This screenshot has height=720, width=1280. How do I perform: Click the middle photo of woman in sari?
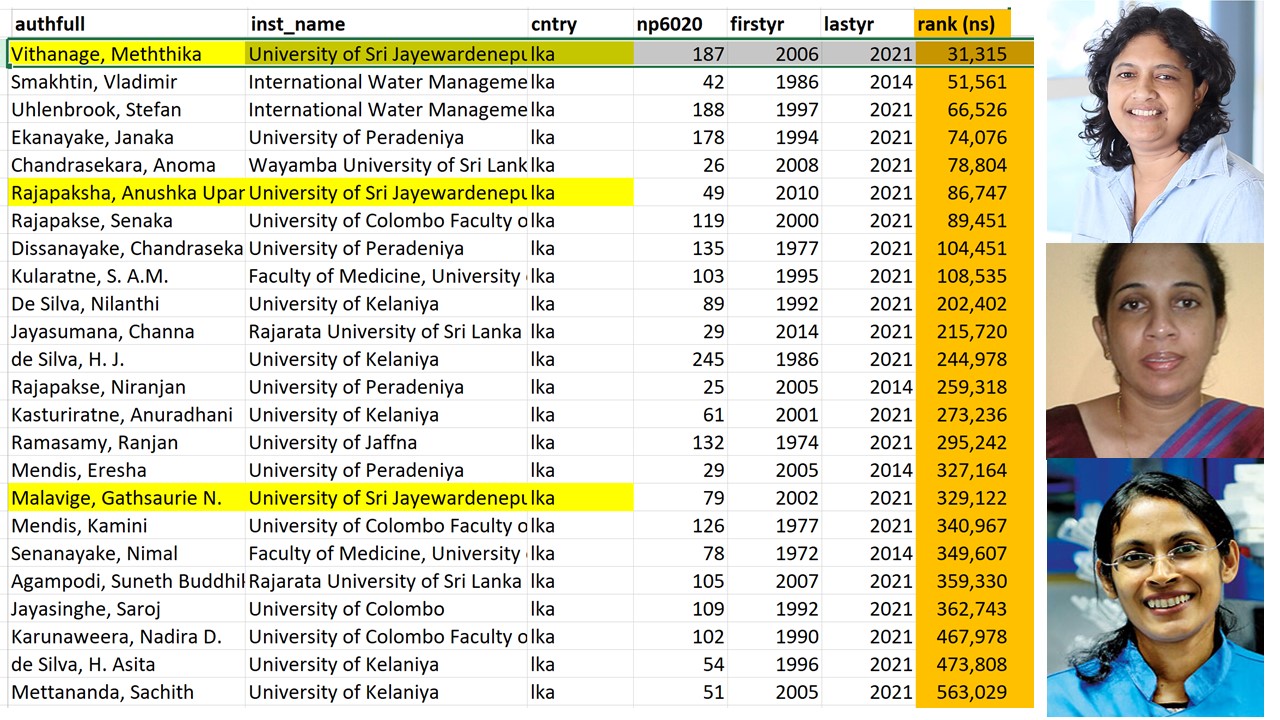(x=1155, y=350)
